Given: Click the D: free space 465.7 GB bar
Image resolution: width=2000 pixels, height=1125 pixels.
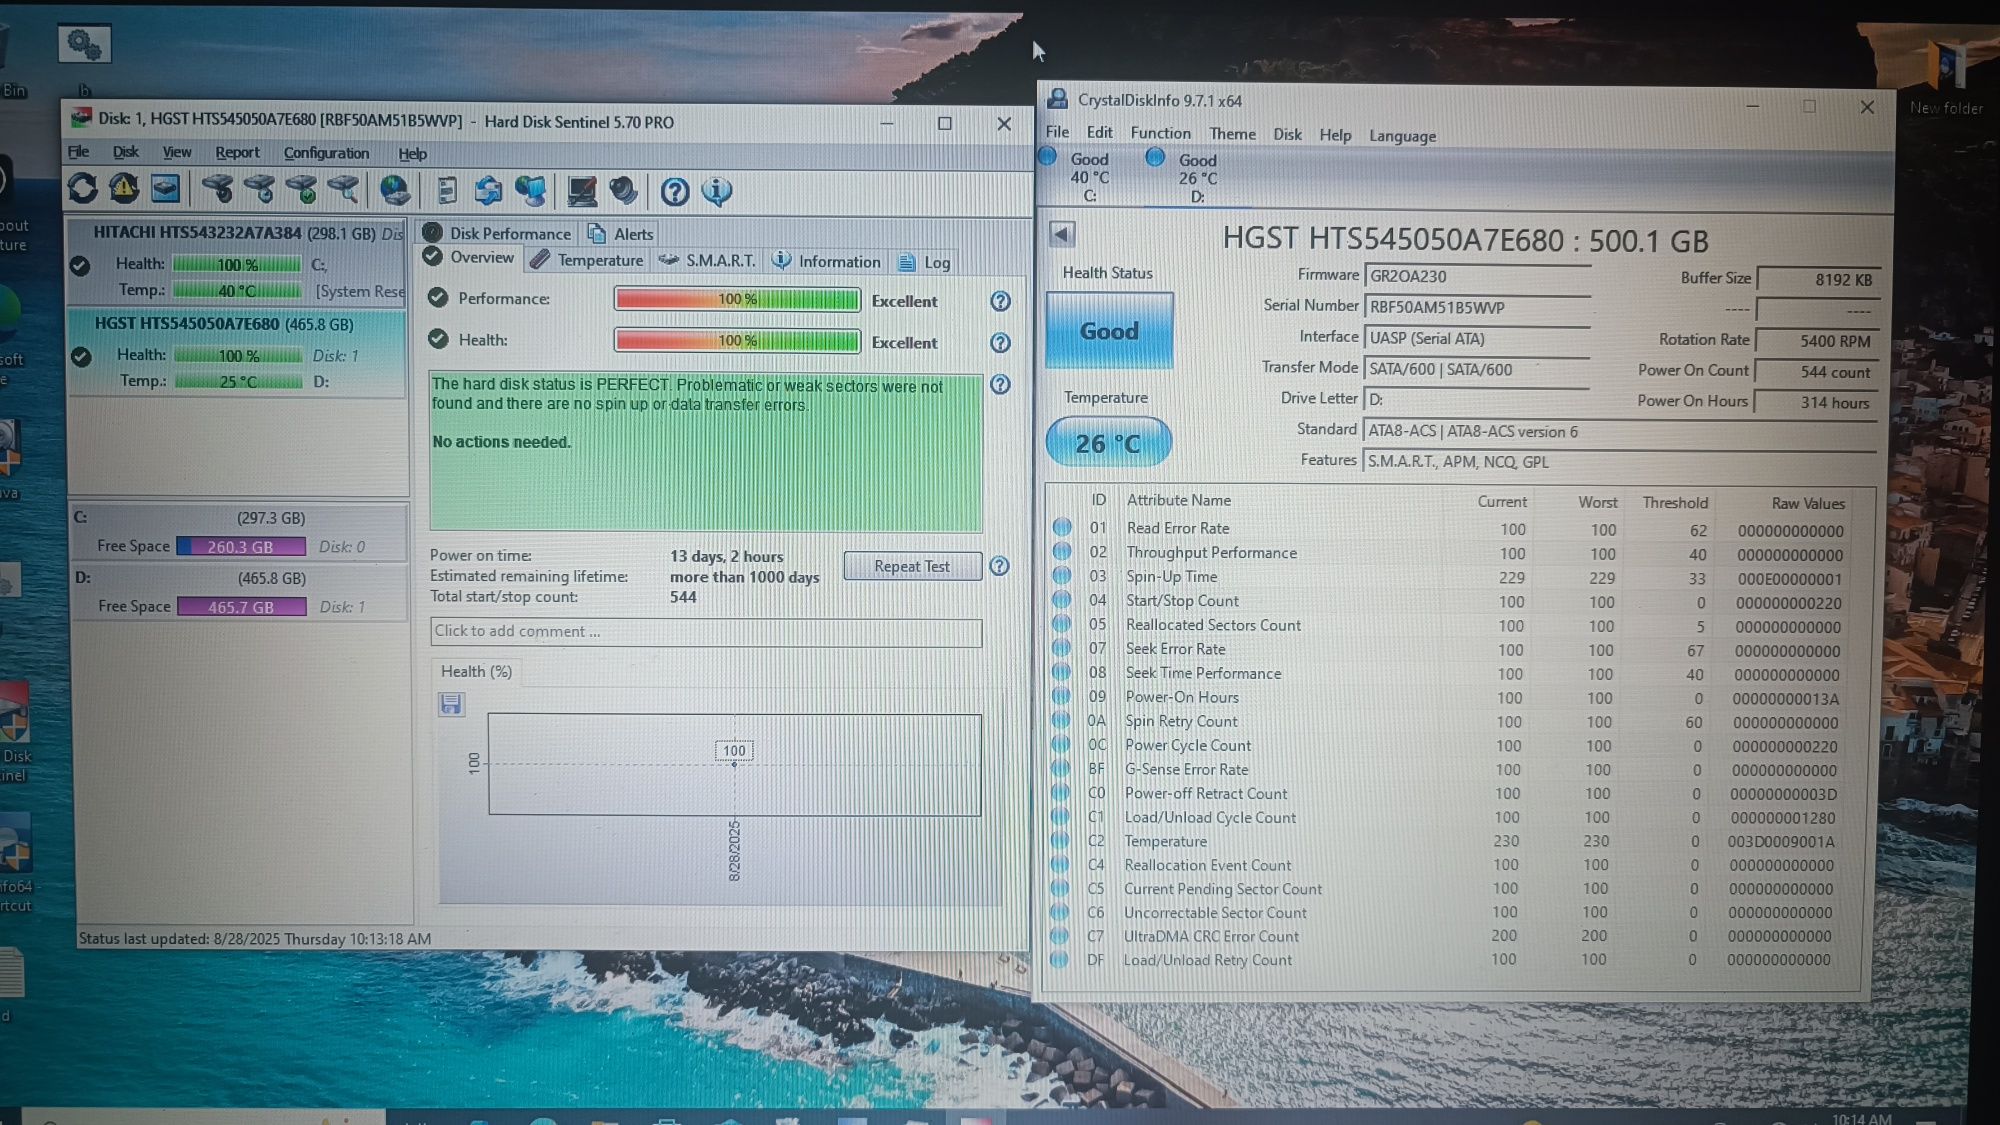Looking at the screenshot, I should pos(241,607).
